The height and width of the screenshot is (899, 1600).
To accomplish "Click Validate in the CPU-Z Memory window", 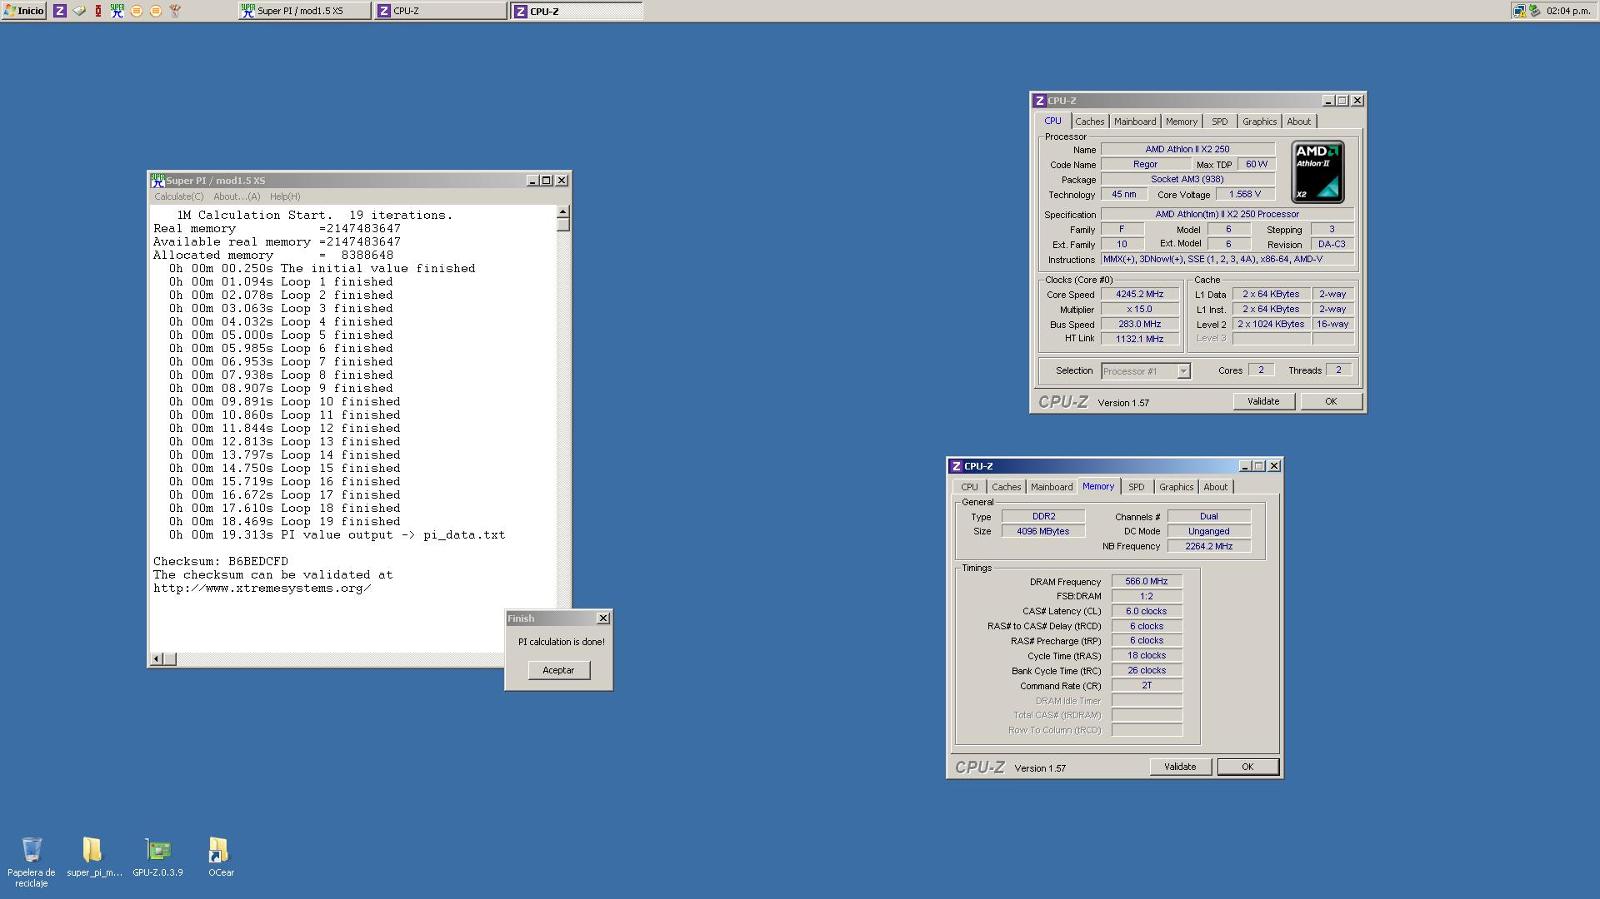I will click(x=1180, y=766).
